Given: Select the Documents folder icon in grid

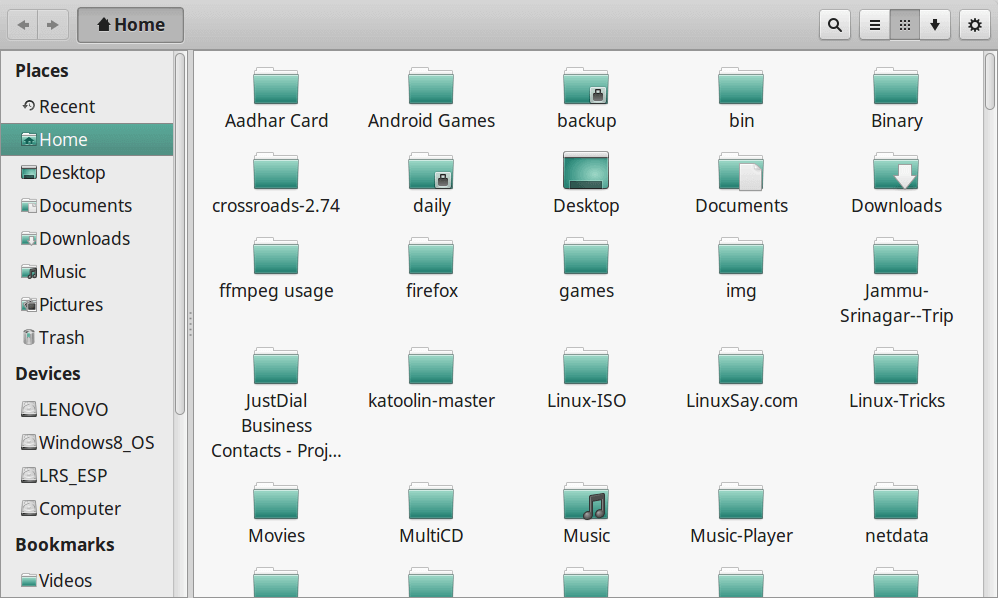Looking at the screenshot, I should [741, 184].
